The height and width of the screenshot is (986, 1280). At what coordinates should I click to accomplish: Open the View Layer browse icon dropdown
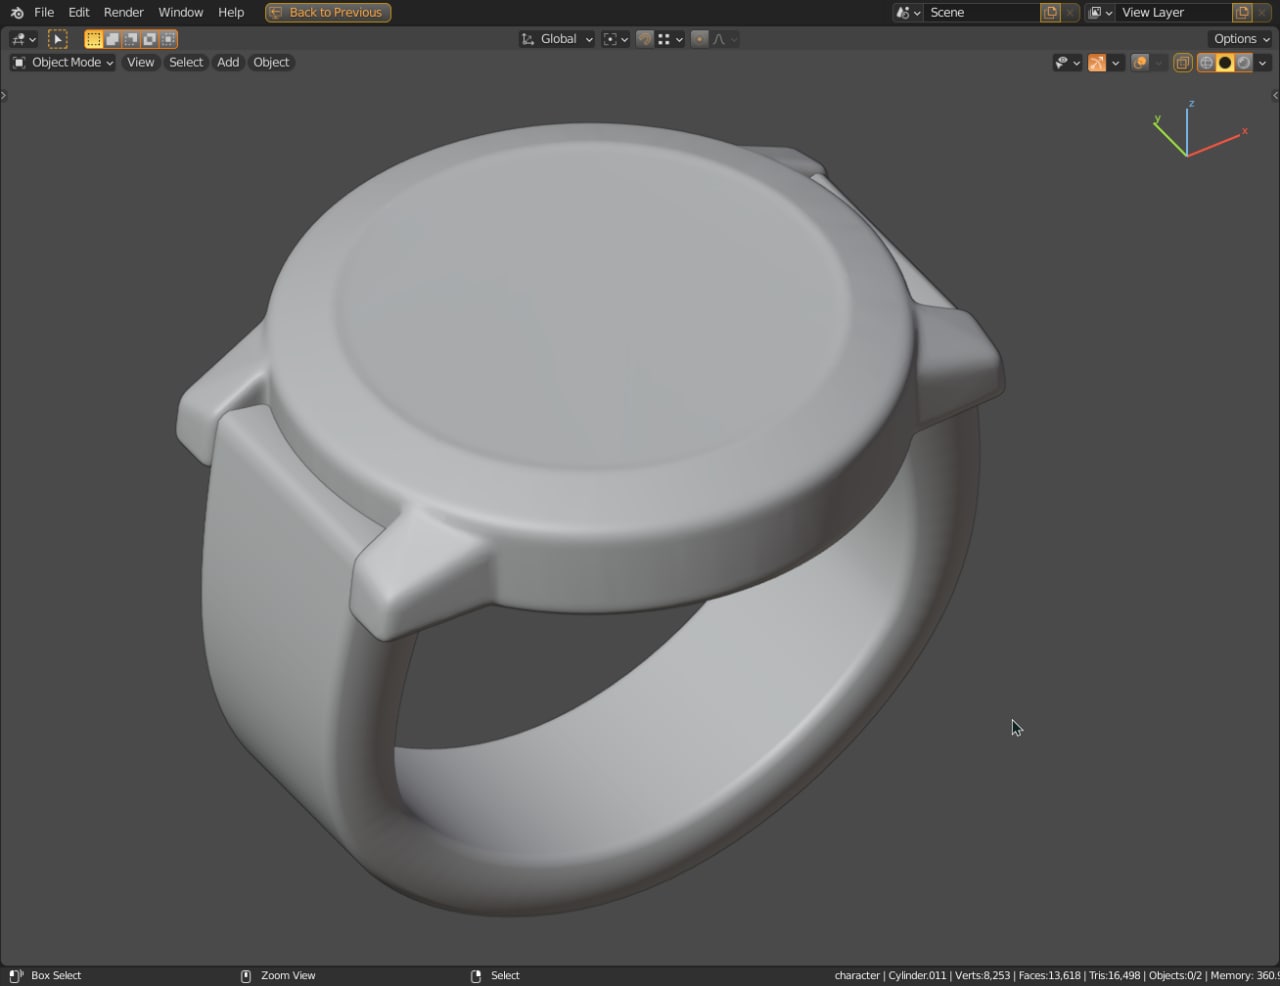1100,12
